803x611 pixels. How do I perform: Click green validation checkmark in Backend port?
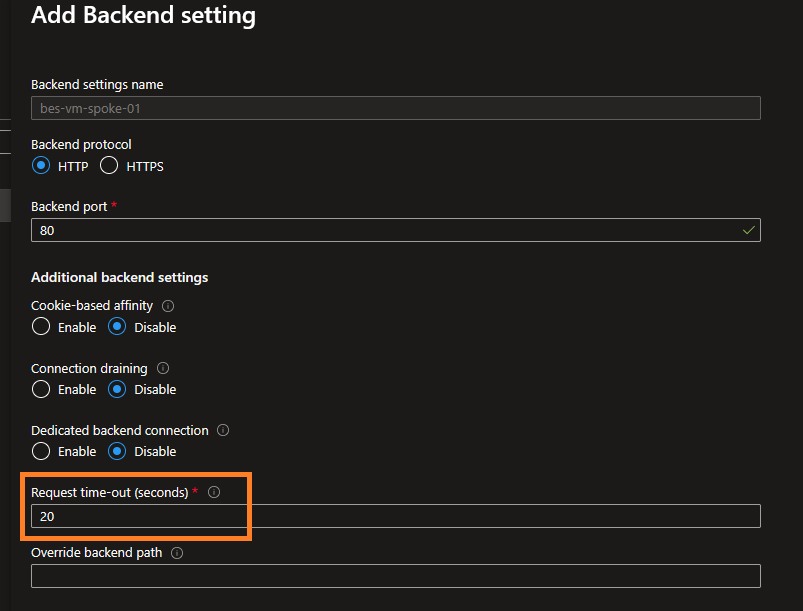tap(748, 230)
